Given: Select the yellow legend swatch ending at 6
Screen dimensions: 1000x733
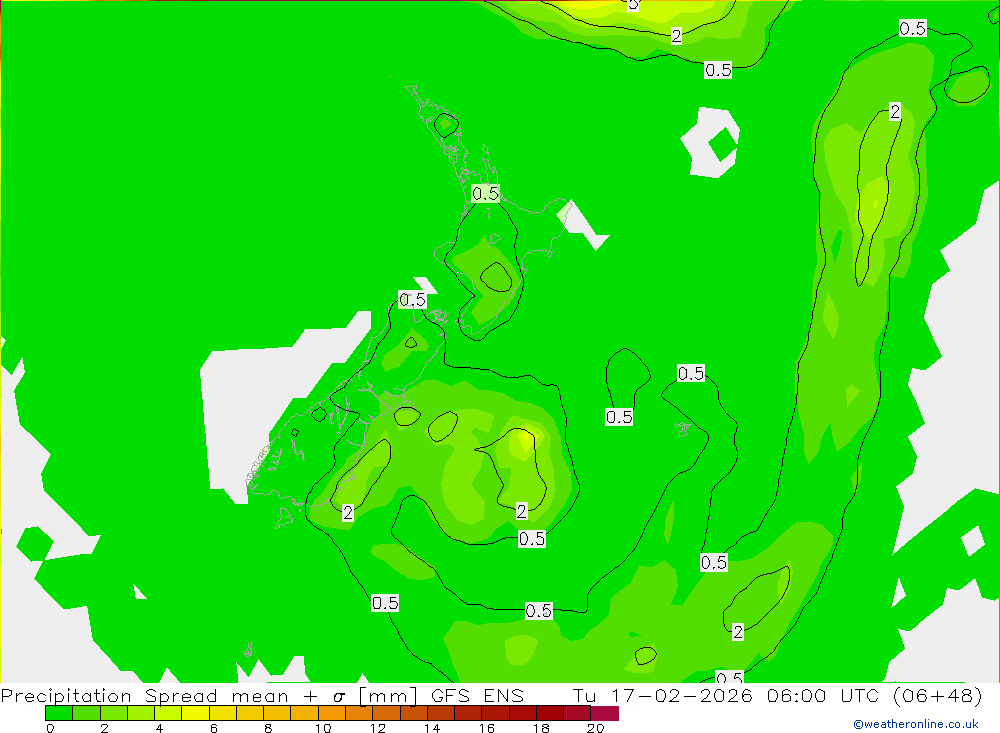Looking at the screenshot, I should (x=196, y=713).
